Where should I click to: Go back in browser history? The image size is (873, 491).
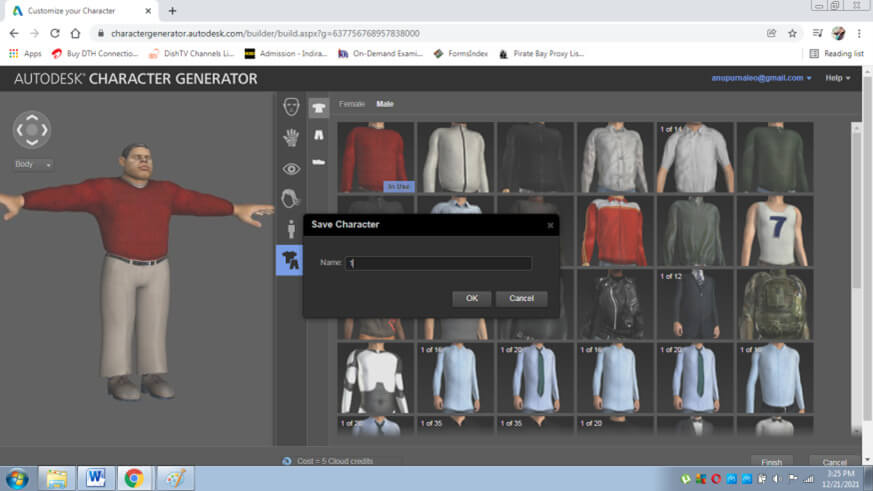[14, 33]
